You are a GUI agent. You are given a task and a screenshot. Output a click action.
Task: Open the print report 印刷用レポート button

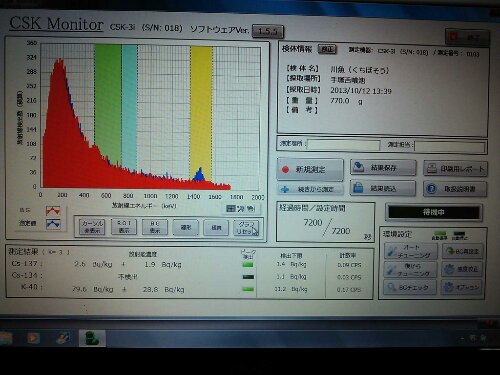(x=455, y=169)
